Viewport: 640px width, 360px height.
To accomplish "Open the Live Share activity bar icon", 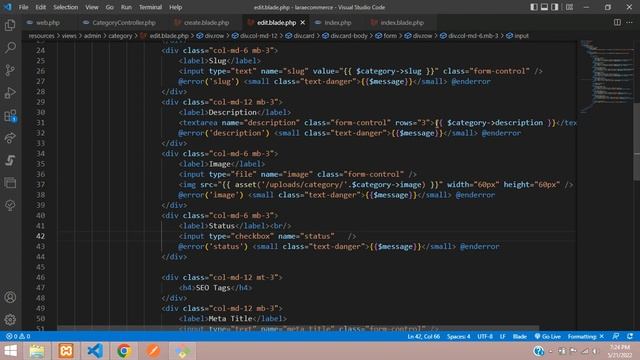I will (x=10, y=138).
